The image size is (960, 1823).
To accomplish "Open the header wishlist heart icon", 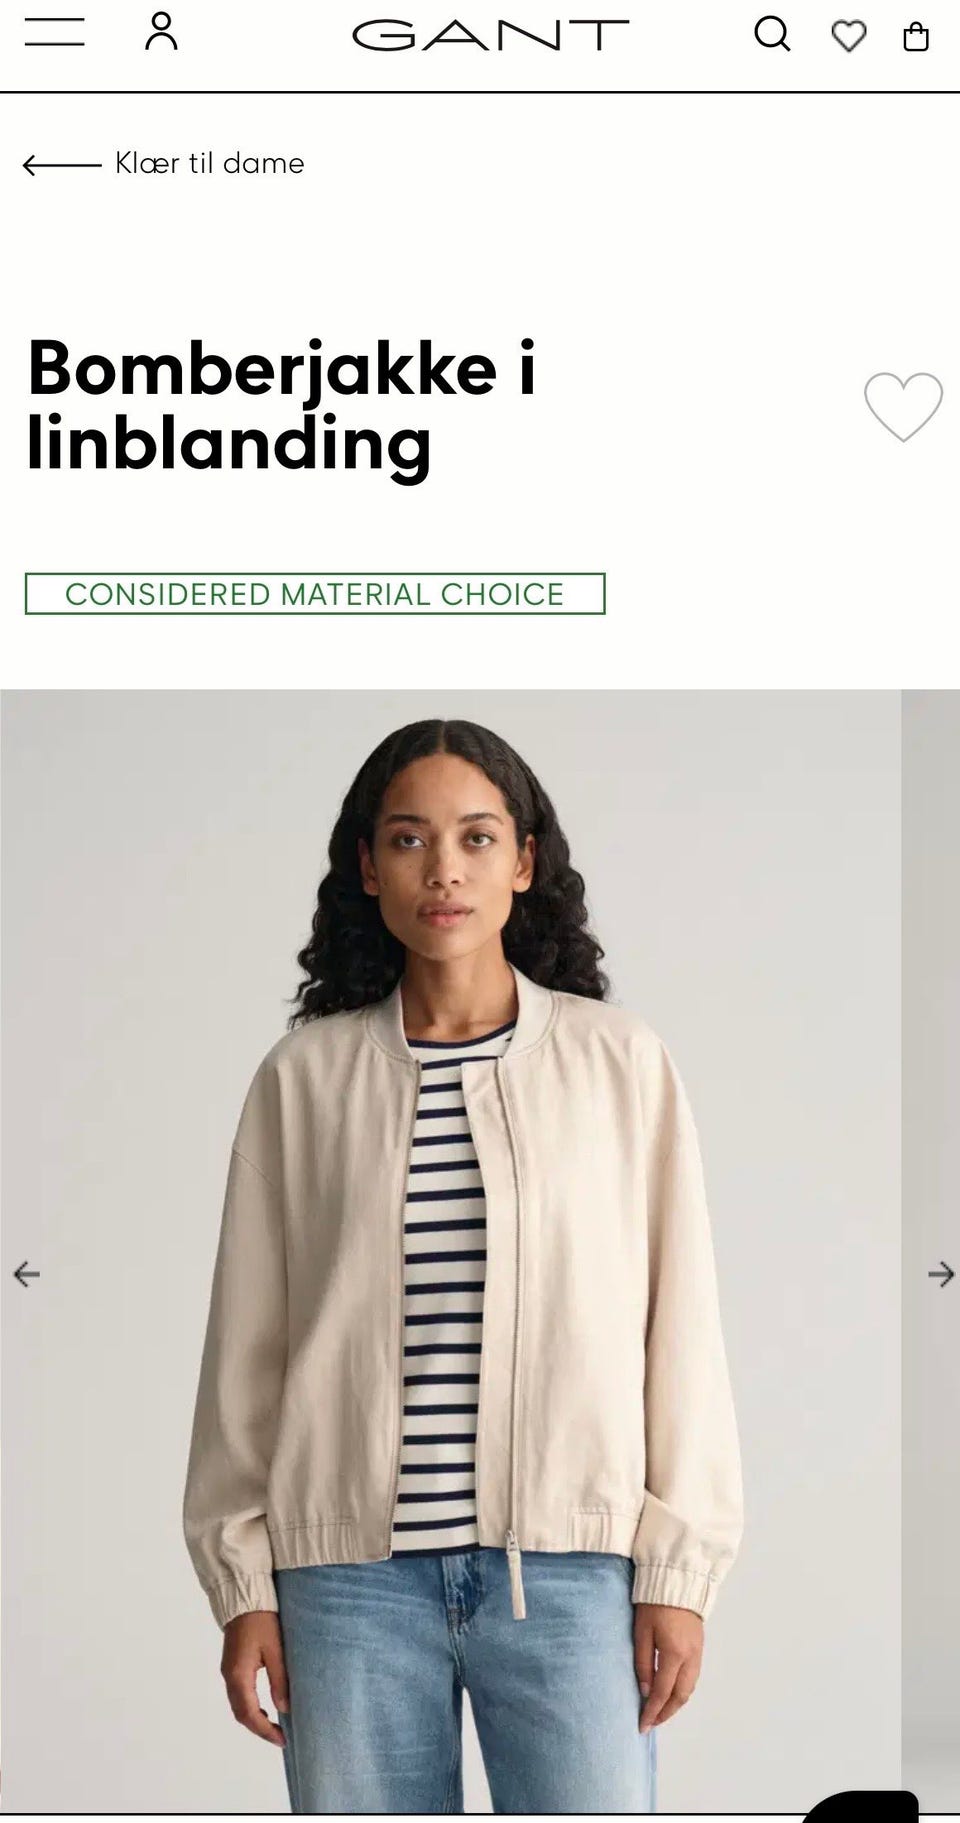I will tap(849, 37).
